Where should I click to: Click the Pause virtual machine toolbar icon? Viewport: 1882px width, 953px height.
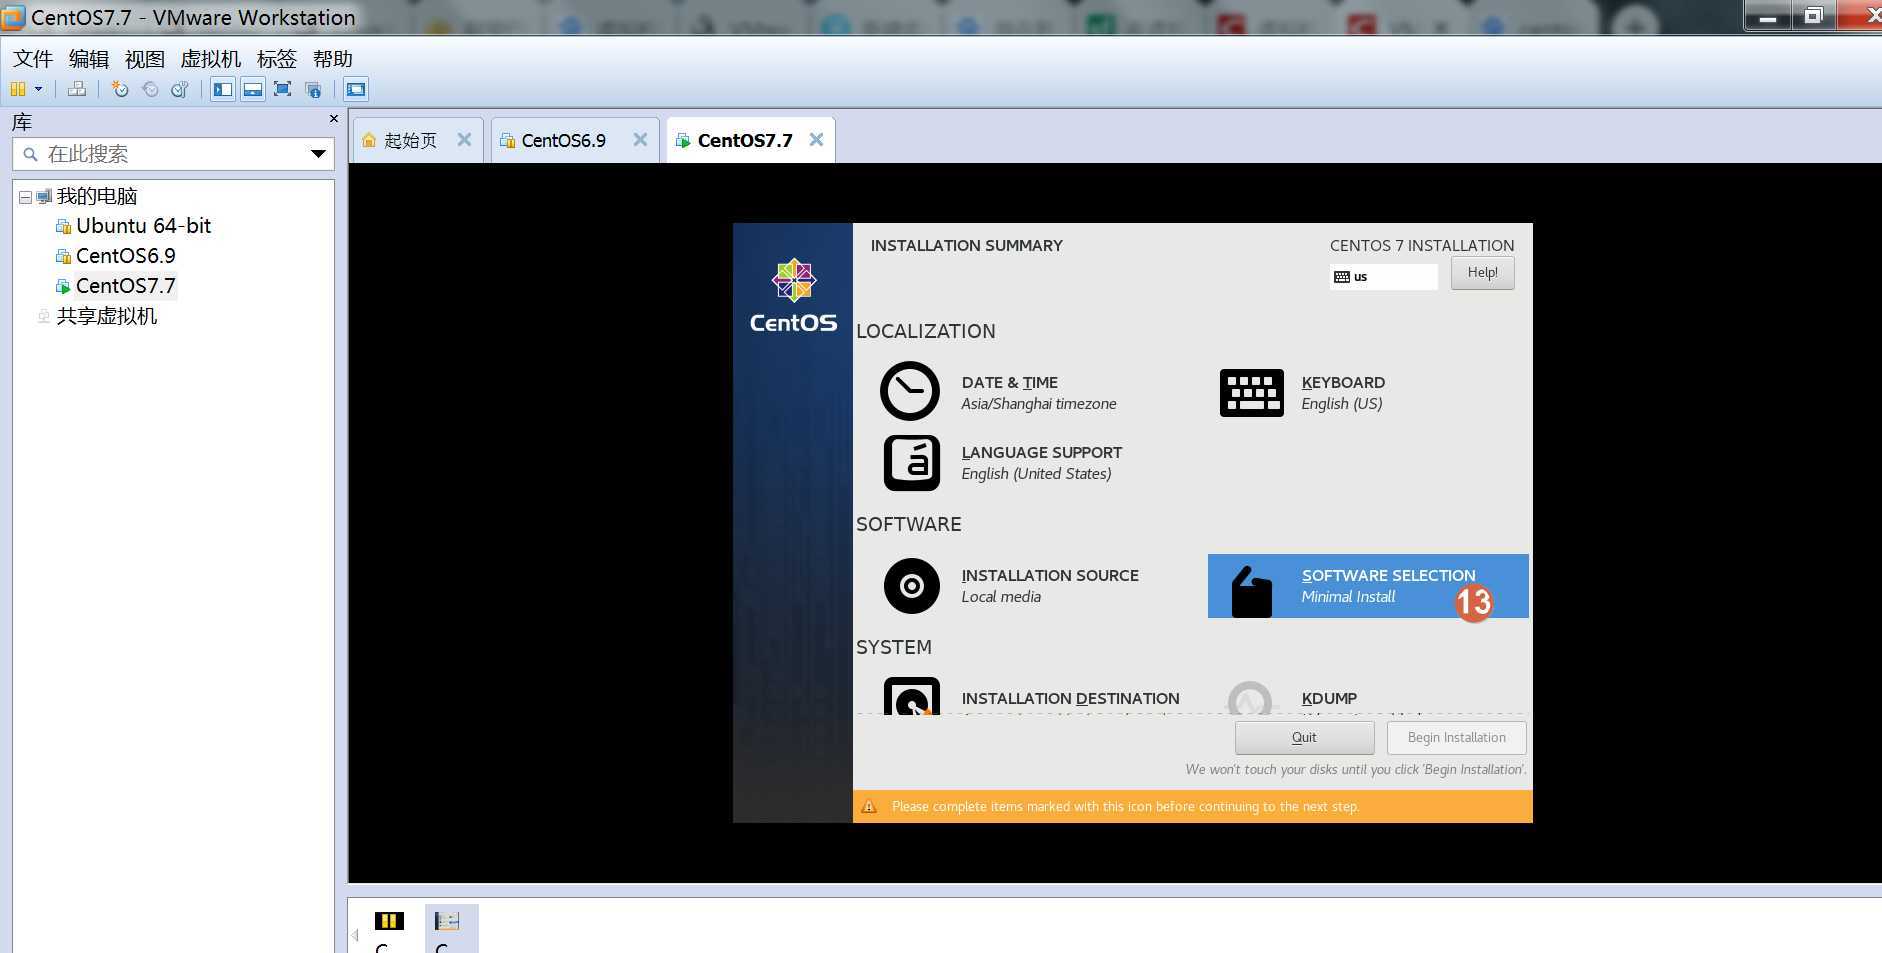(x=18, y=89)
